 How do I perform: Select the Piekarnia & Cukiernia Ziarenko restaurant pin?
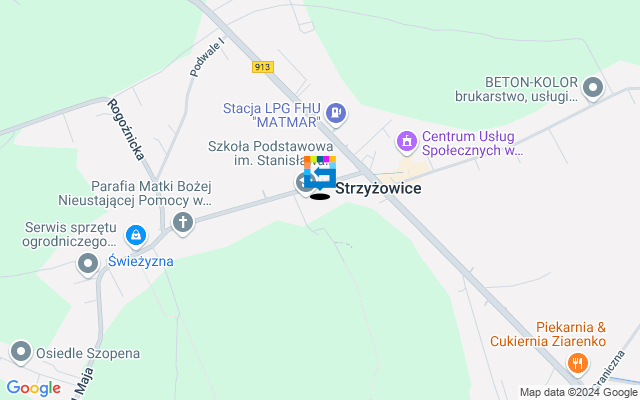tap(578, 364)
